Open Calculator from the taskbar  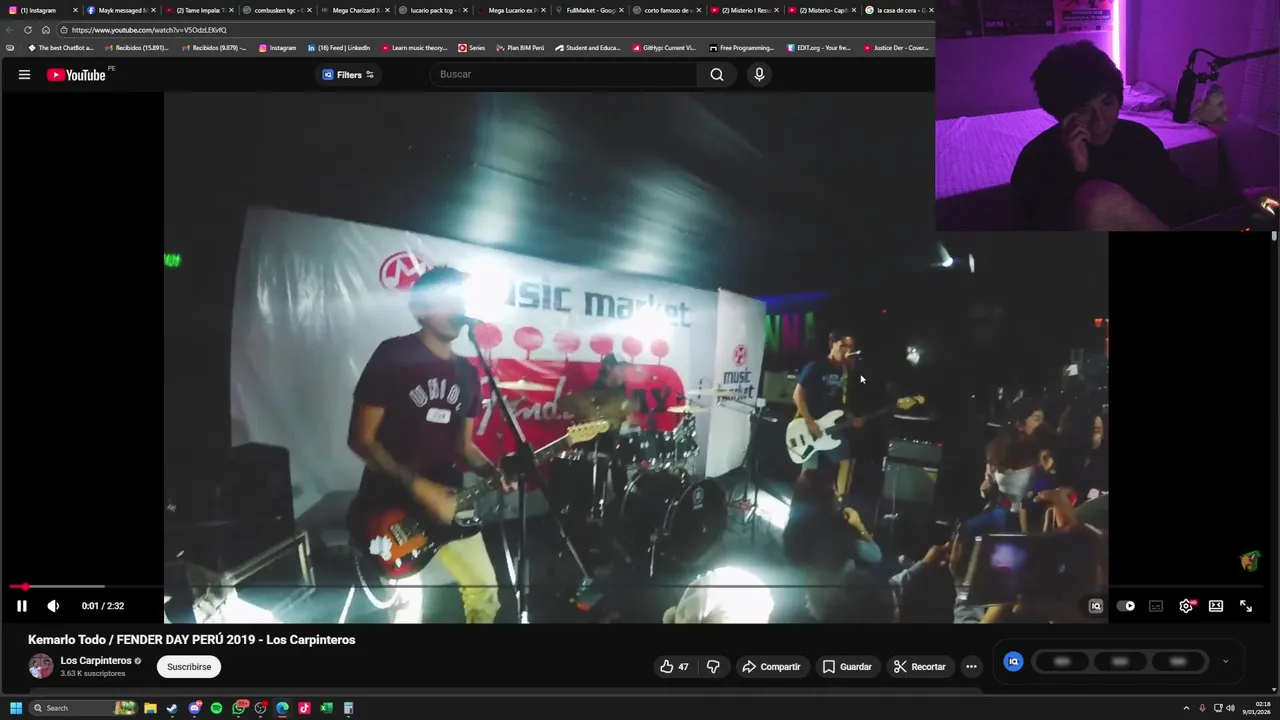(x=348, y=708)
